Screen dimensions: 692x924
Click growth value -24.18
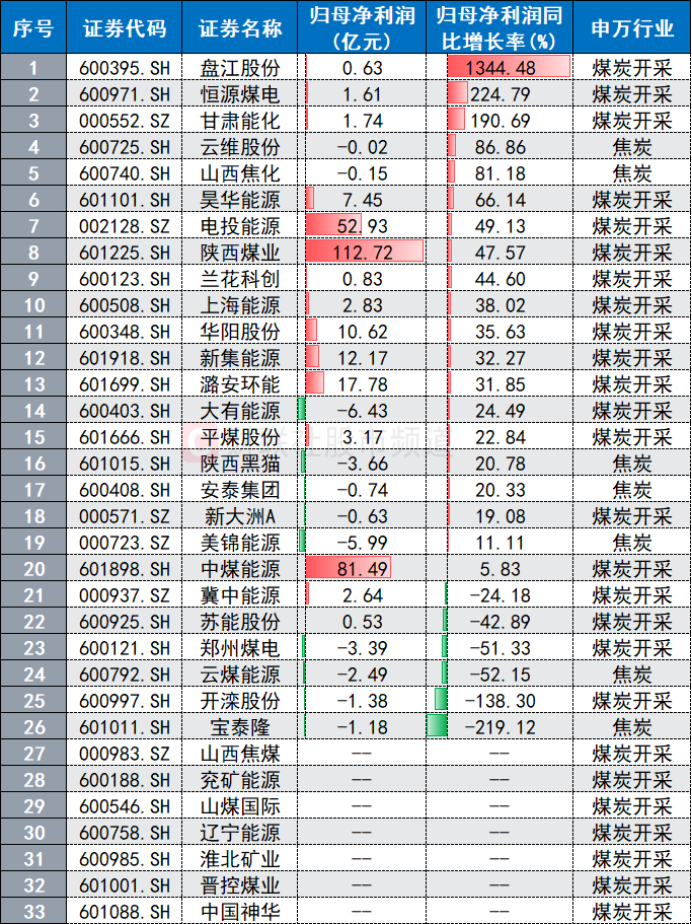coord(499,595)
